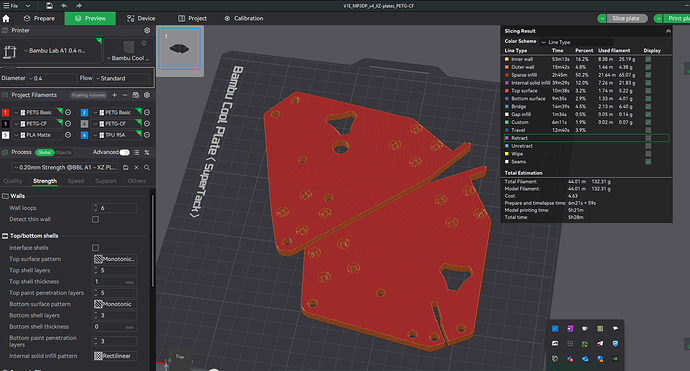Open Flow Standard dropdown
The width and height of the screenshot is (690, 371).
[121, 78]
